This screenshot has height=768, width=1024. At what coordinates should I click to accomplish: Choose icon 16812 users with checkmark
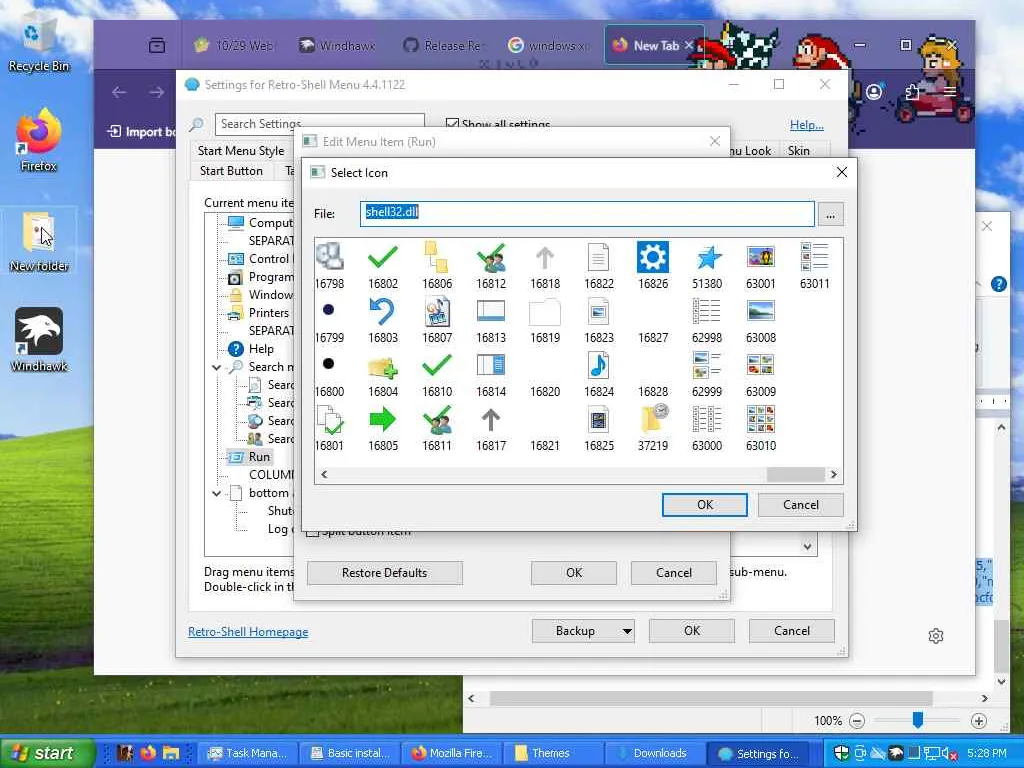[491, 257]
